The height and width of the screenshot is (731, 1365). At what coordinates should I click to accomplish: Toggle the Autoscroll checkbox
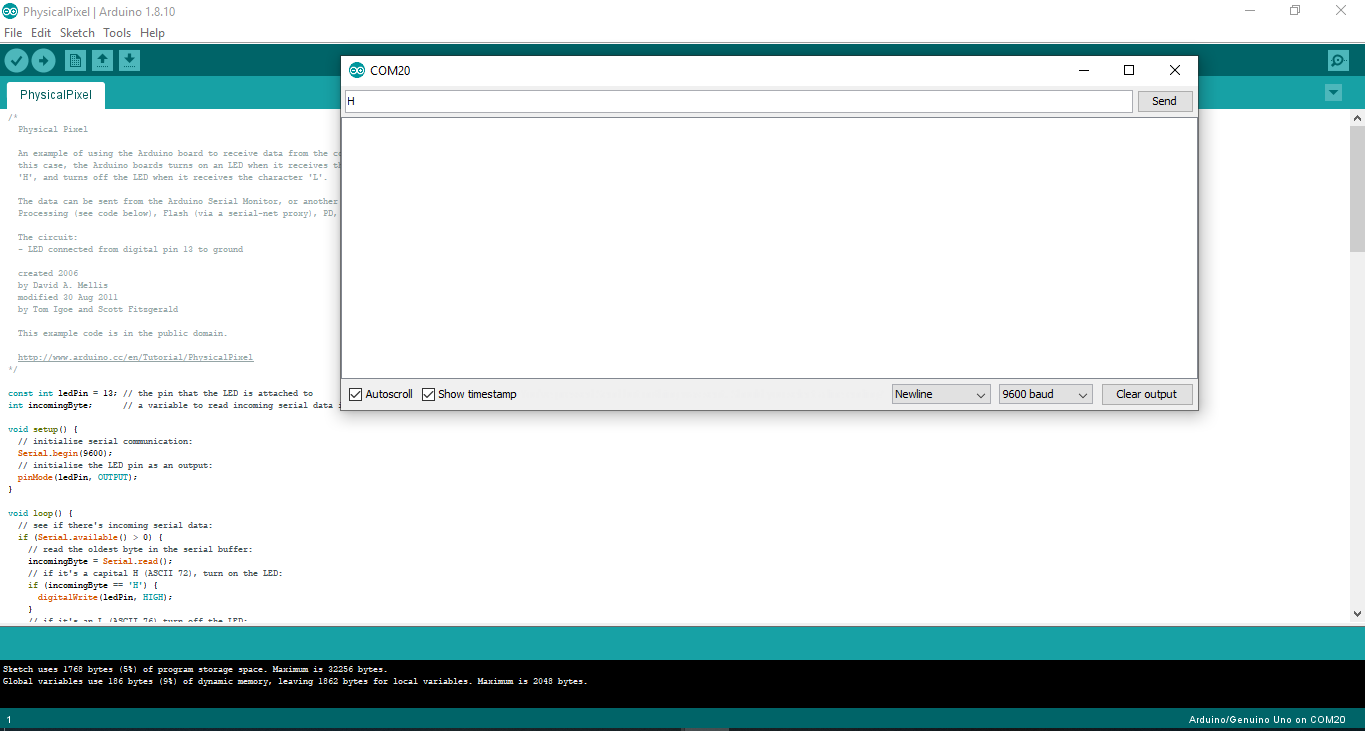coord(355,394)
